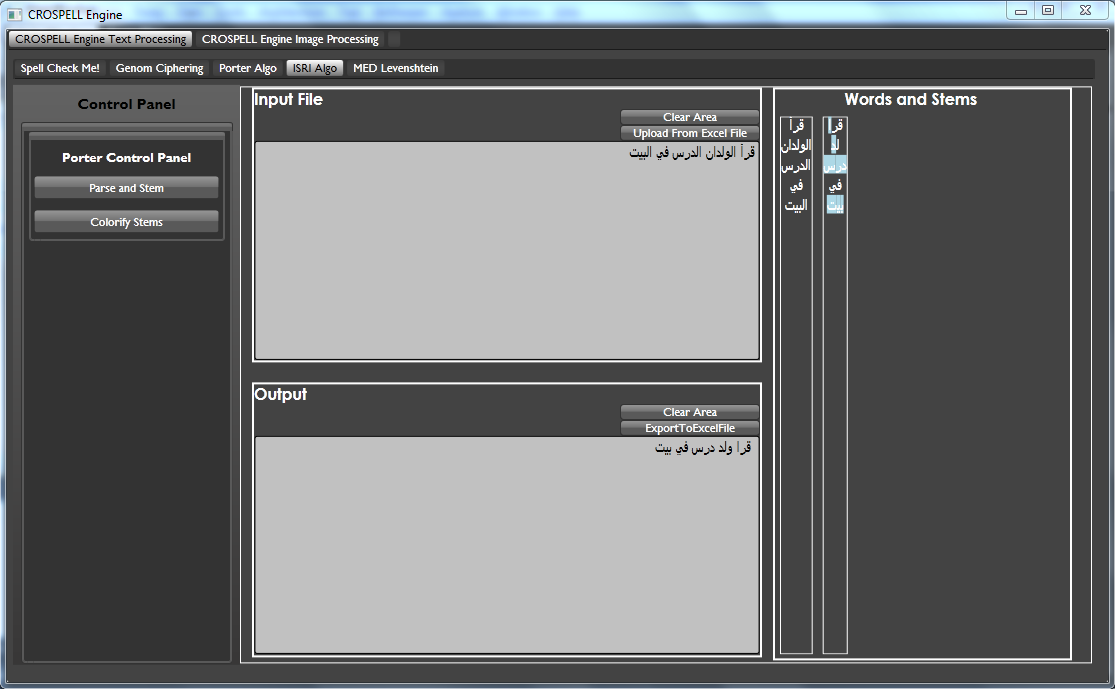Select the ISRI Algo tab

[x=315, y=68]
